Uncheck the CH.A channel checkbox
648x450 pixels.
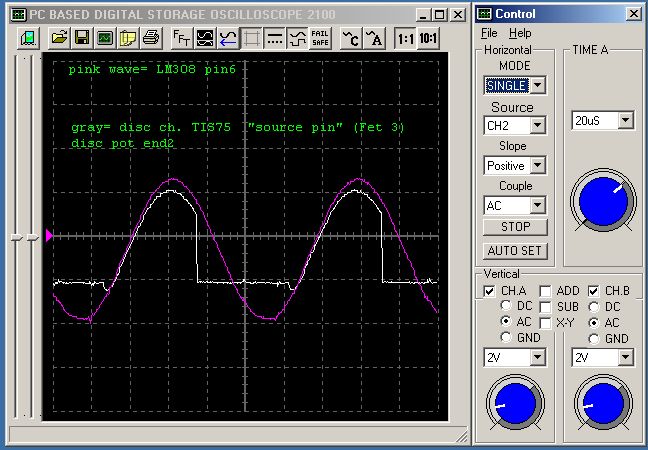point(488,291)
